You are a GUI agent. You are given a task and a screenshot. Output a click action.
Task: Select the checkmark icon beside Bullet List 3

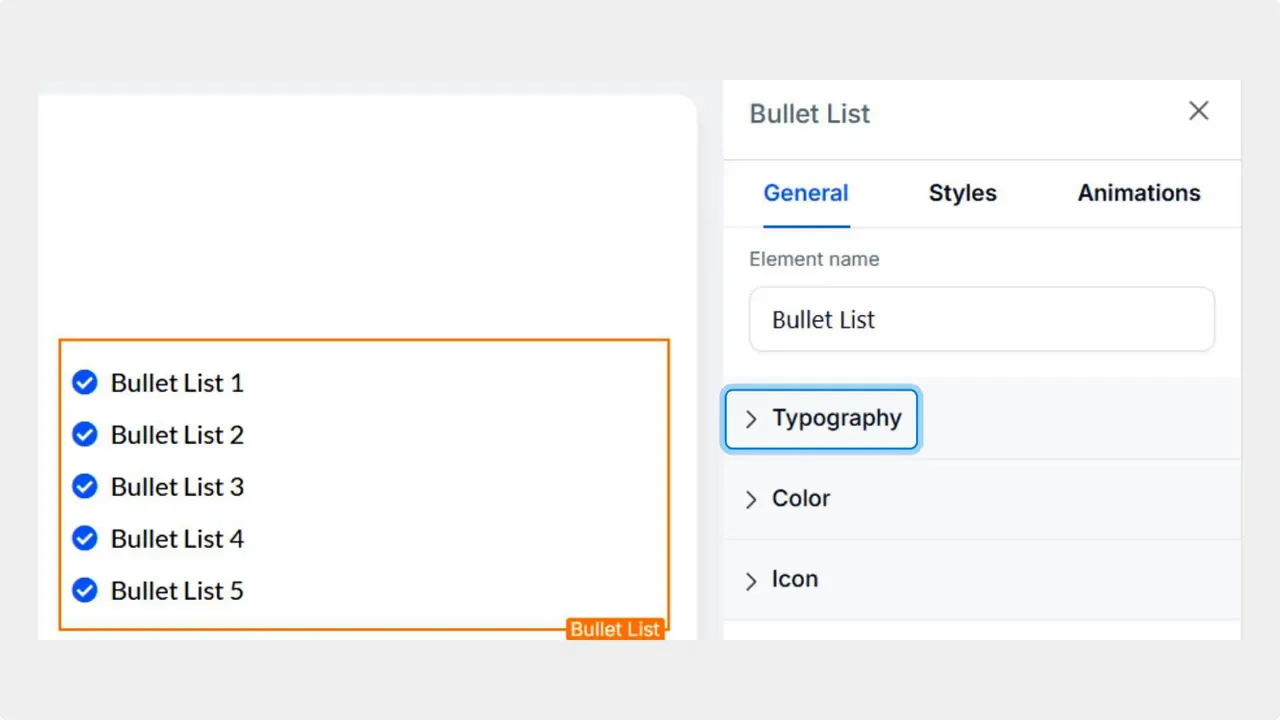[x=84, y=486]
